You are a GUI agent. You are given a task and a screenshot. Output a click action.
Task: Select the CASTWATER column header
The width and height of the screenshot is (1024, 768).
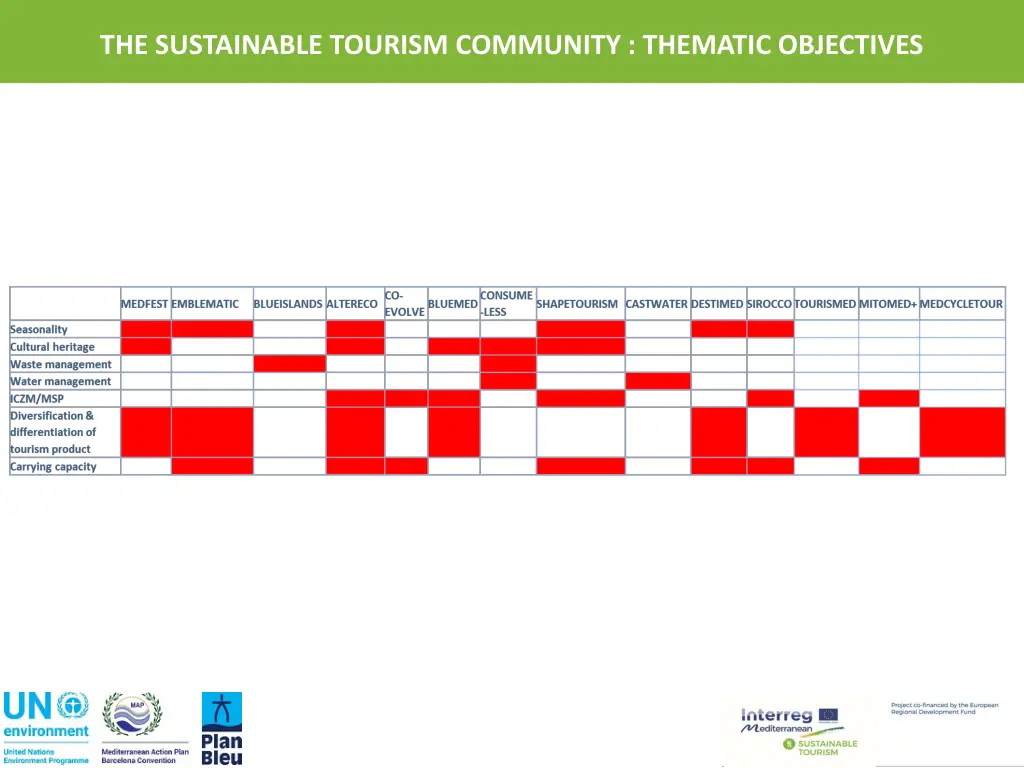[656, 304]
